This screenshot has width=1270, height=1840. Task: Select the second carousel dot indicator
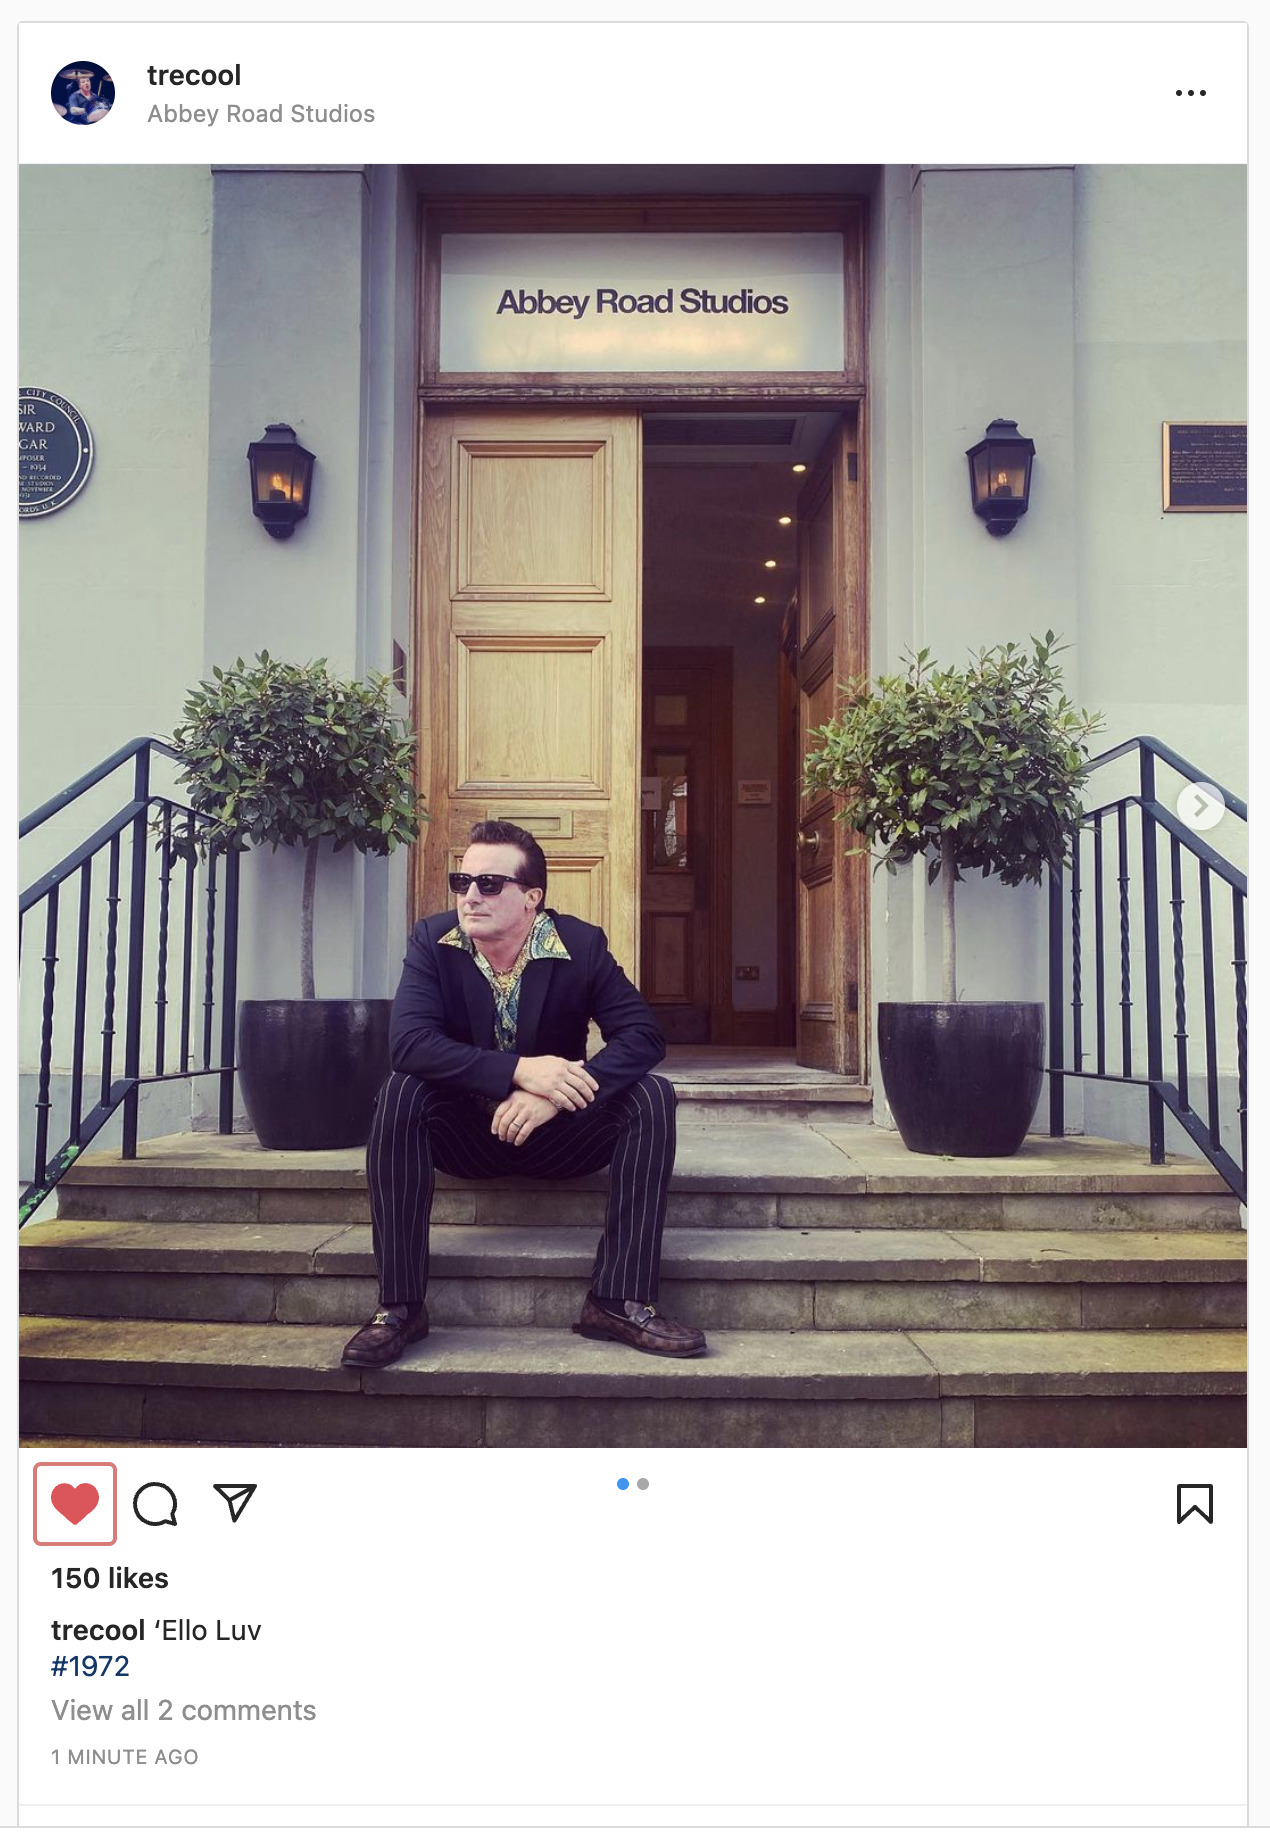pyautogui.click(x=643, y=1484)
